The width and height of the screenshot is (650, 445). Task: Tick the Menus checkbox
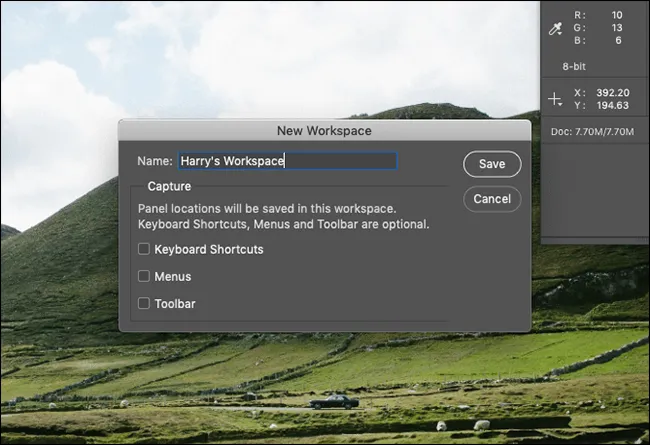coord(145,276)
